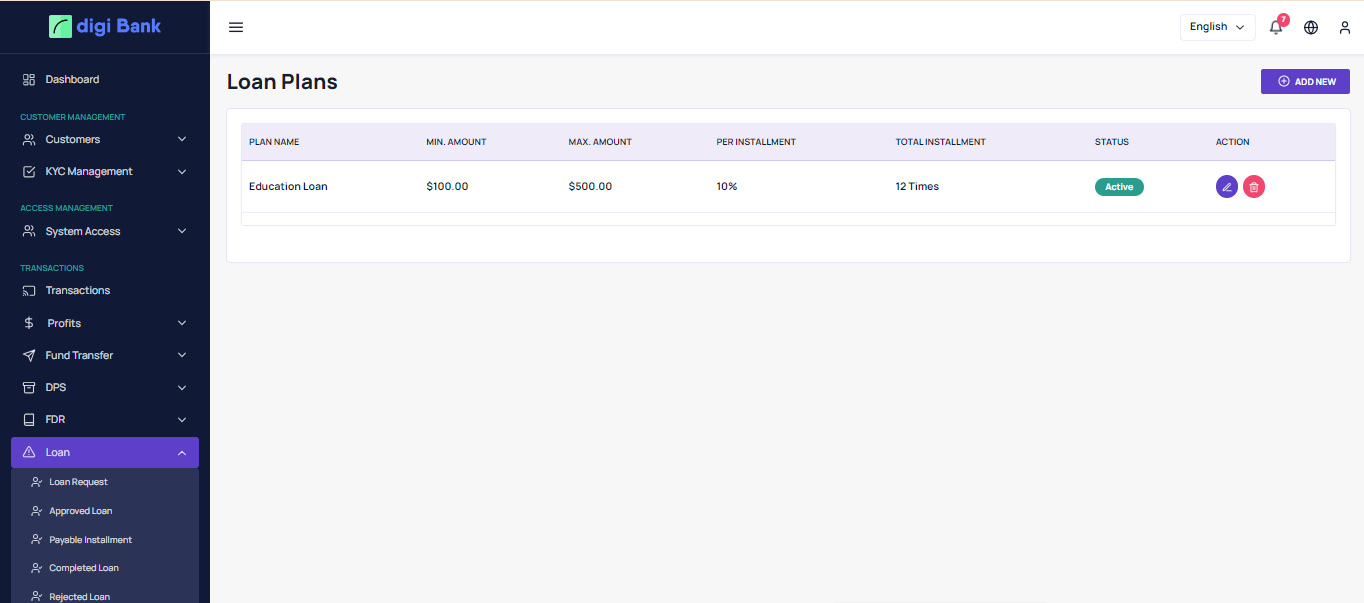Screen dimensions: 1364x603
Task: Open the Payable Installment link
Action: point(90,540)
